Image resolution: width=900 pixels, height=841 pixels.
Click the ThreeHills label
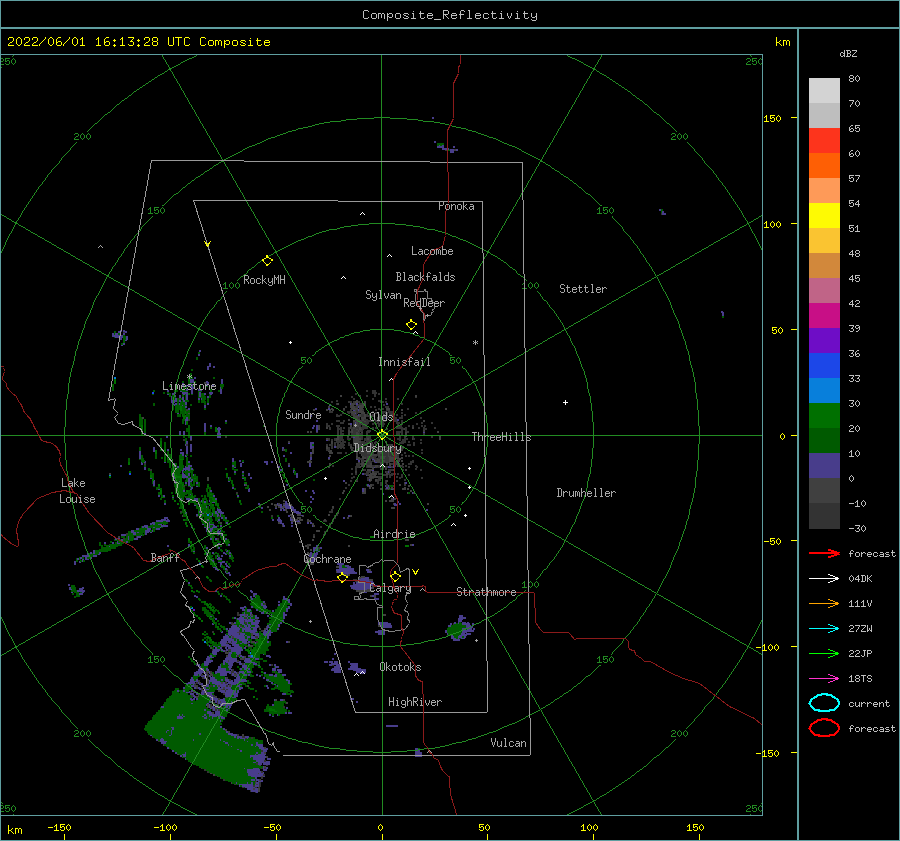click(x=501, y=437)
